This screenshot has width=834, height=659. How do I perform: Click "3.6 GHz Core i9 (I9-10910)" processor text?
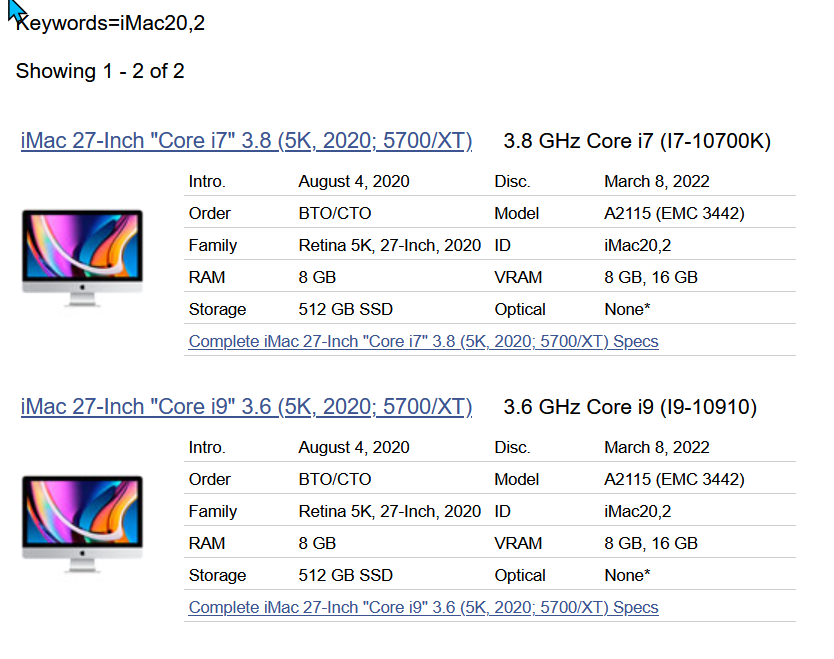630,407
